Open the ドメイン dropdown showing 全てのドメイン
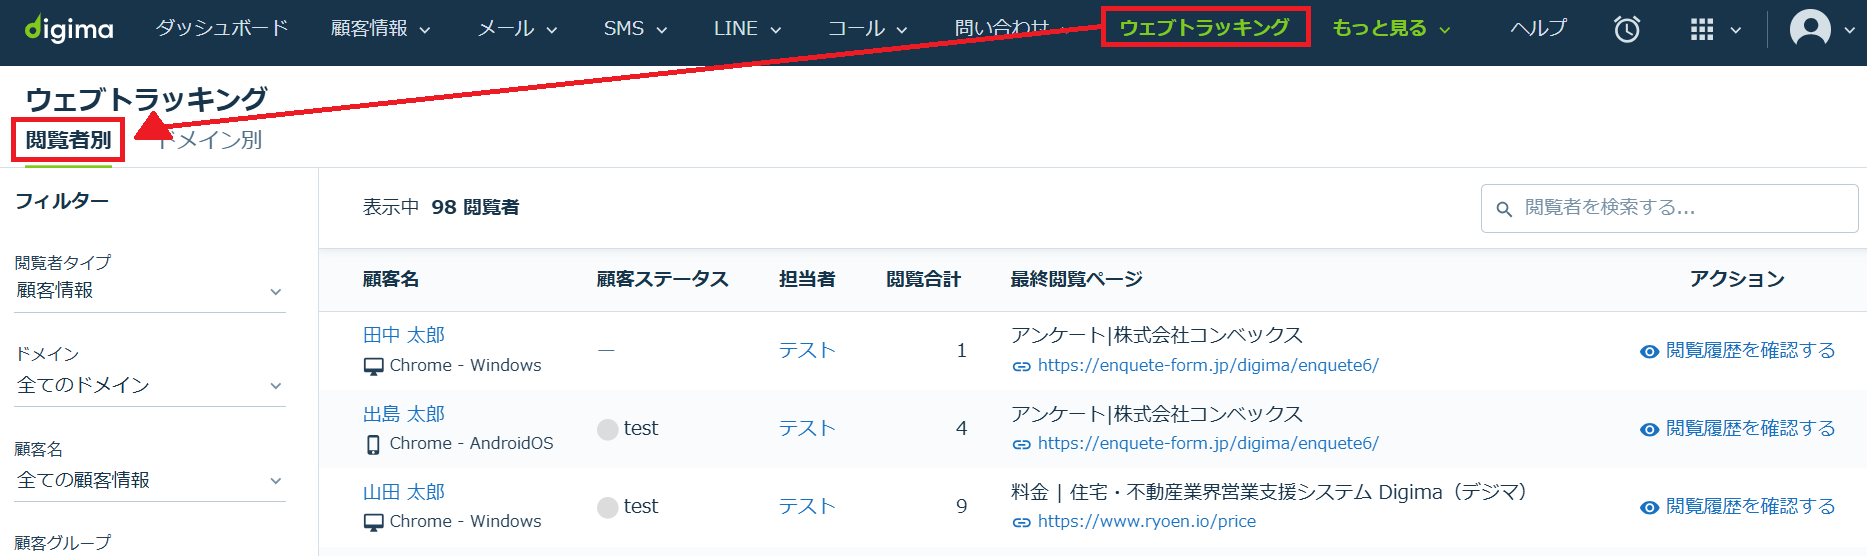 150,385
